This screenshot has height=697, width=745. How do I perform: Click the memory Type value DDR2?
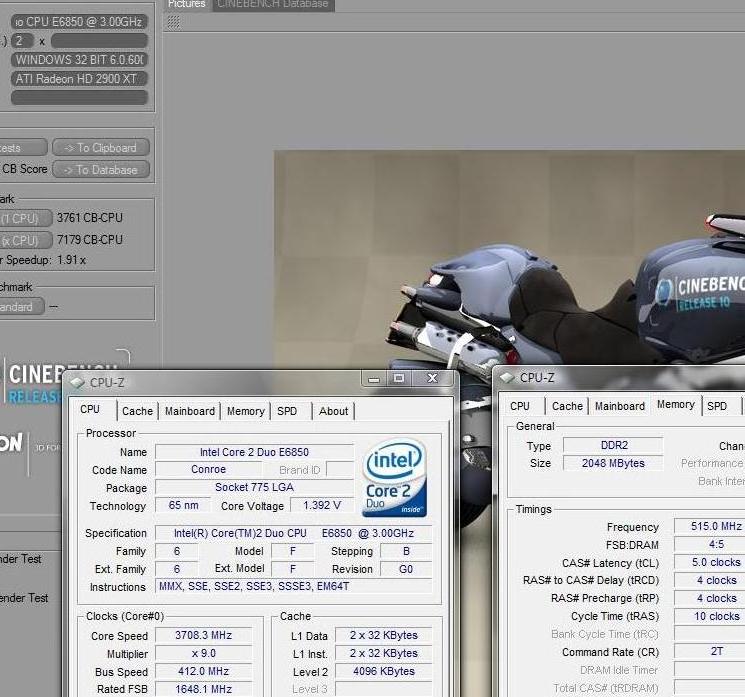[x=613, y=445]
